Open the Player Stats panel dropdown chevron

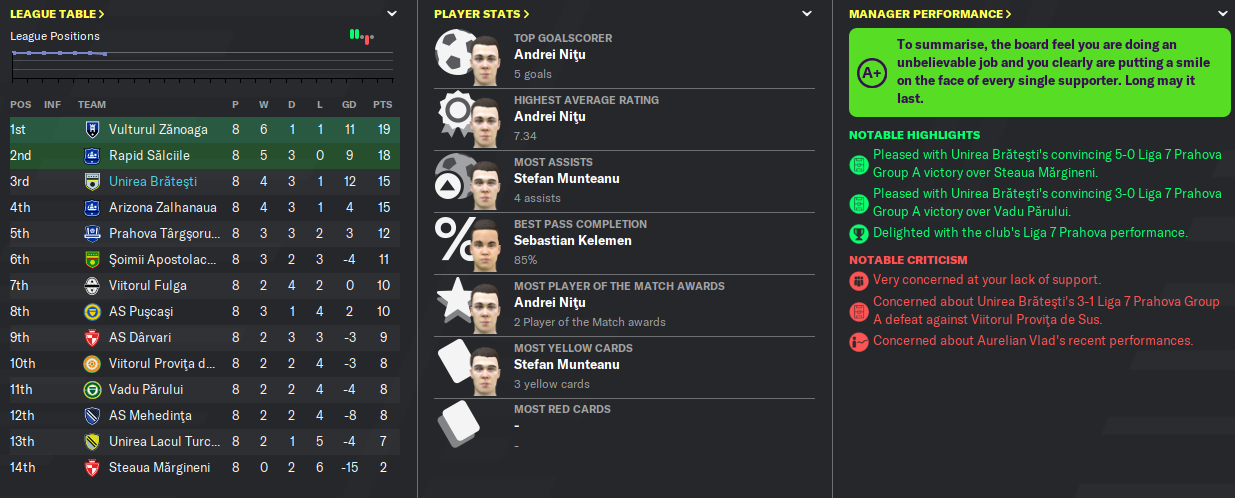coord(807,14)
